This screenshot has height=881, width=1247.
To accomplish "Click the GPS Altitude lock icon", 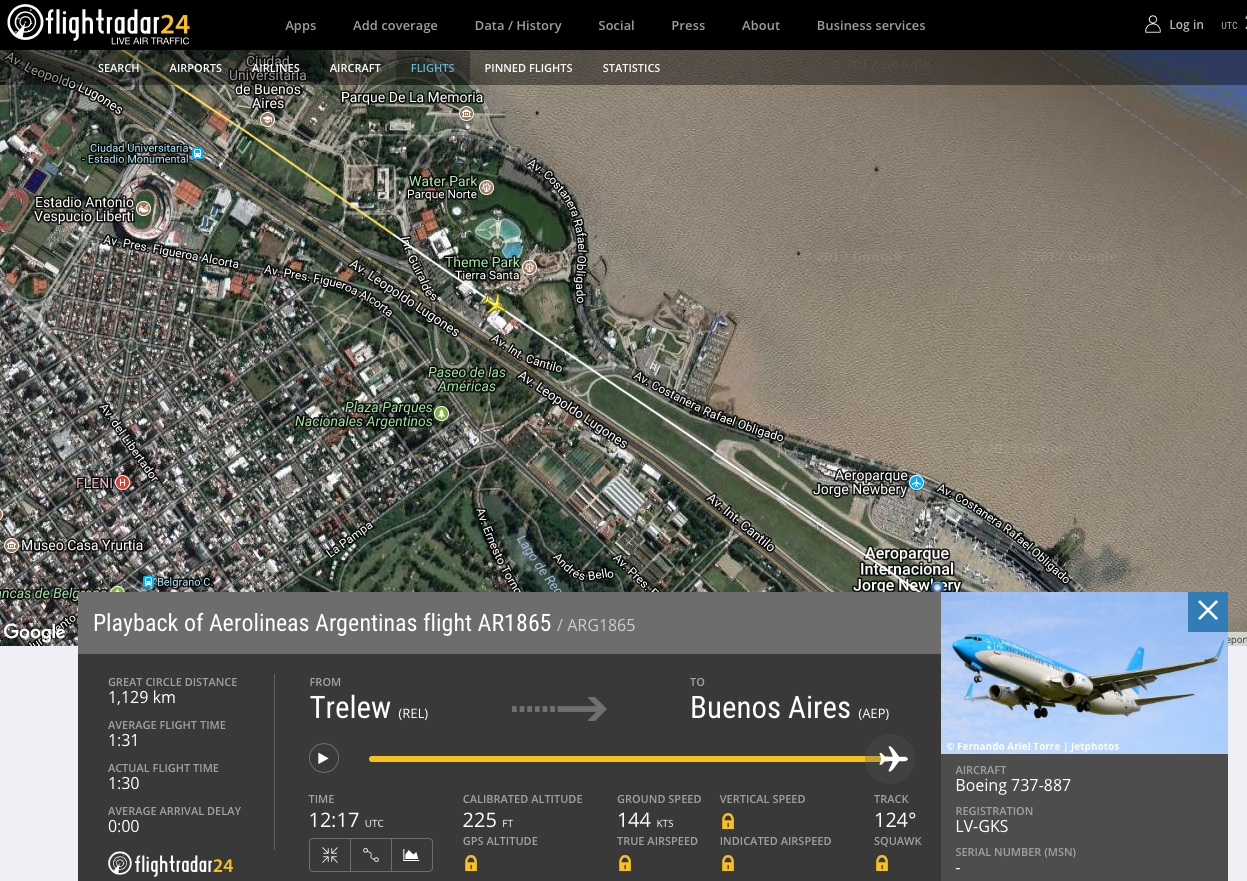I will pyautogui.click(x=471, y=862).
